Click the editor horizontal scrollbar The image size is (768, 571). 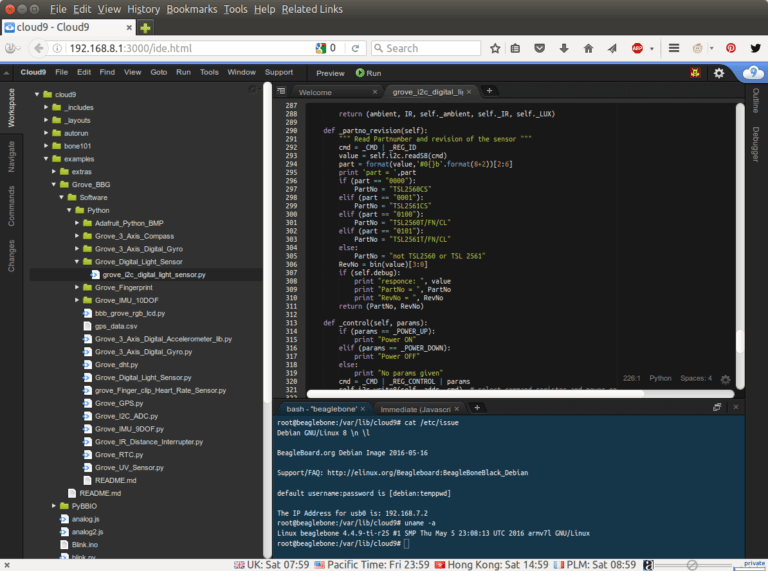pos(520,394)
